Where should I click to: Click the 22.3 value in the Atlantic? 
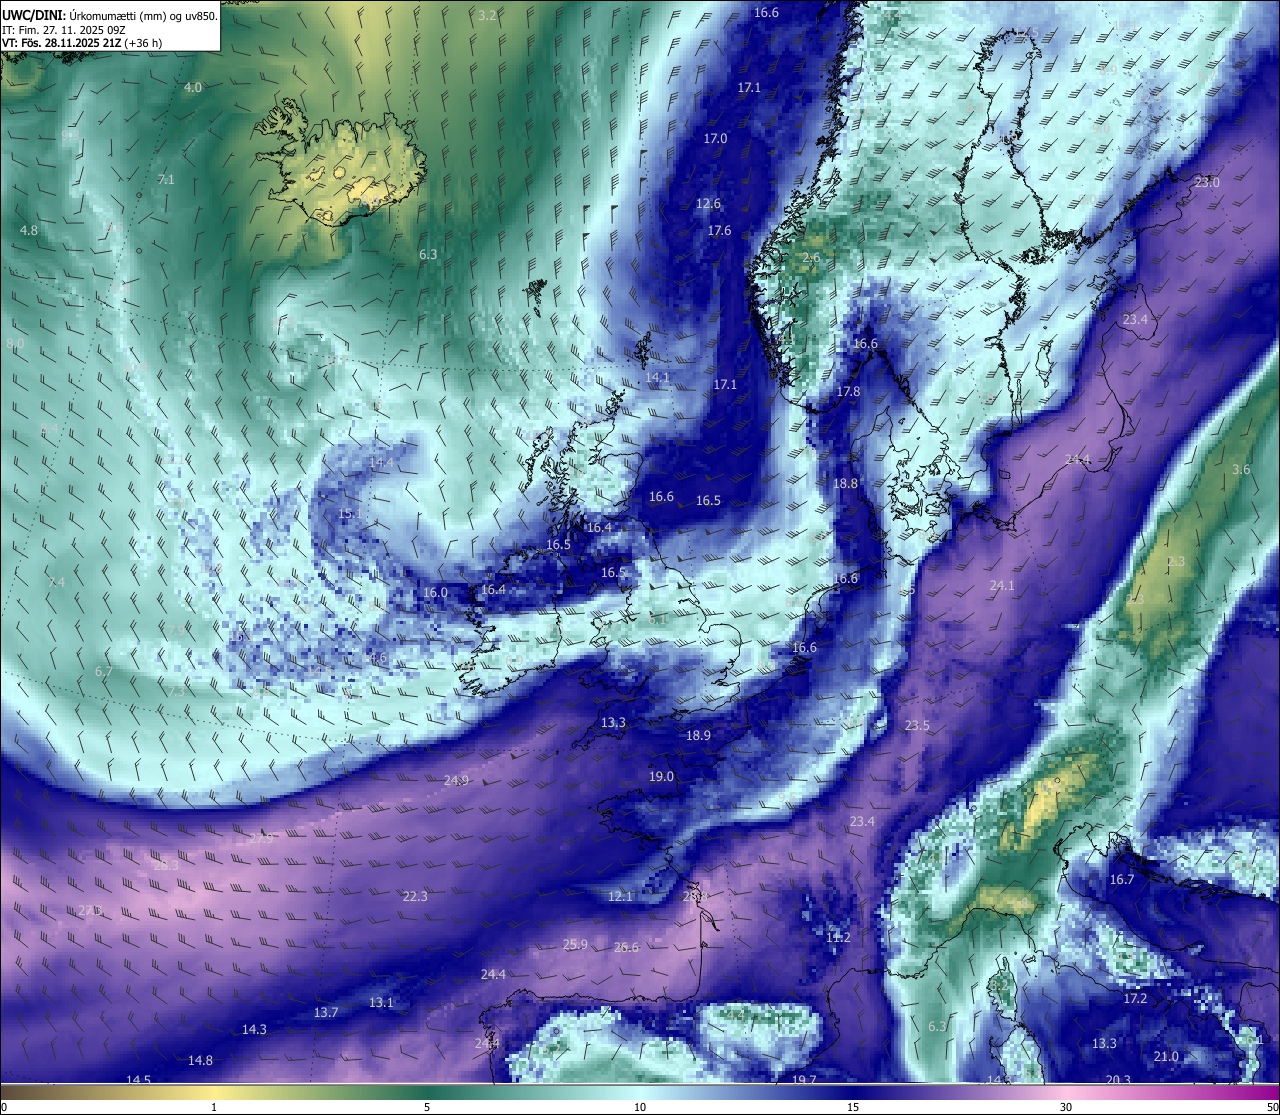pos(415,897)
